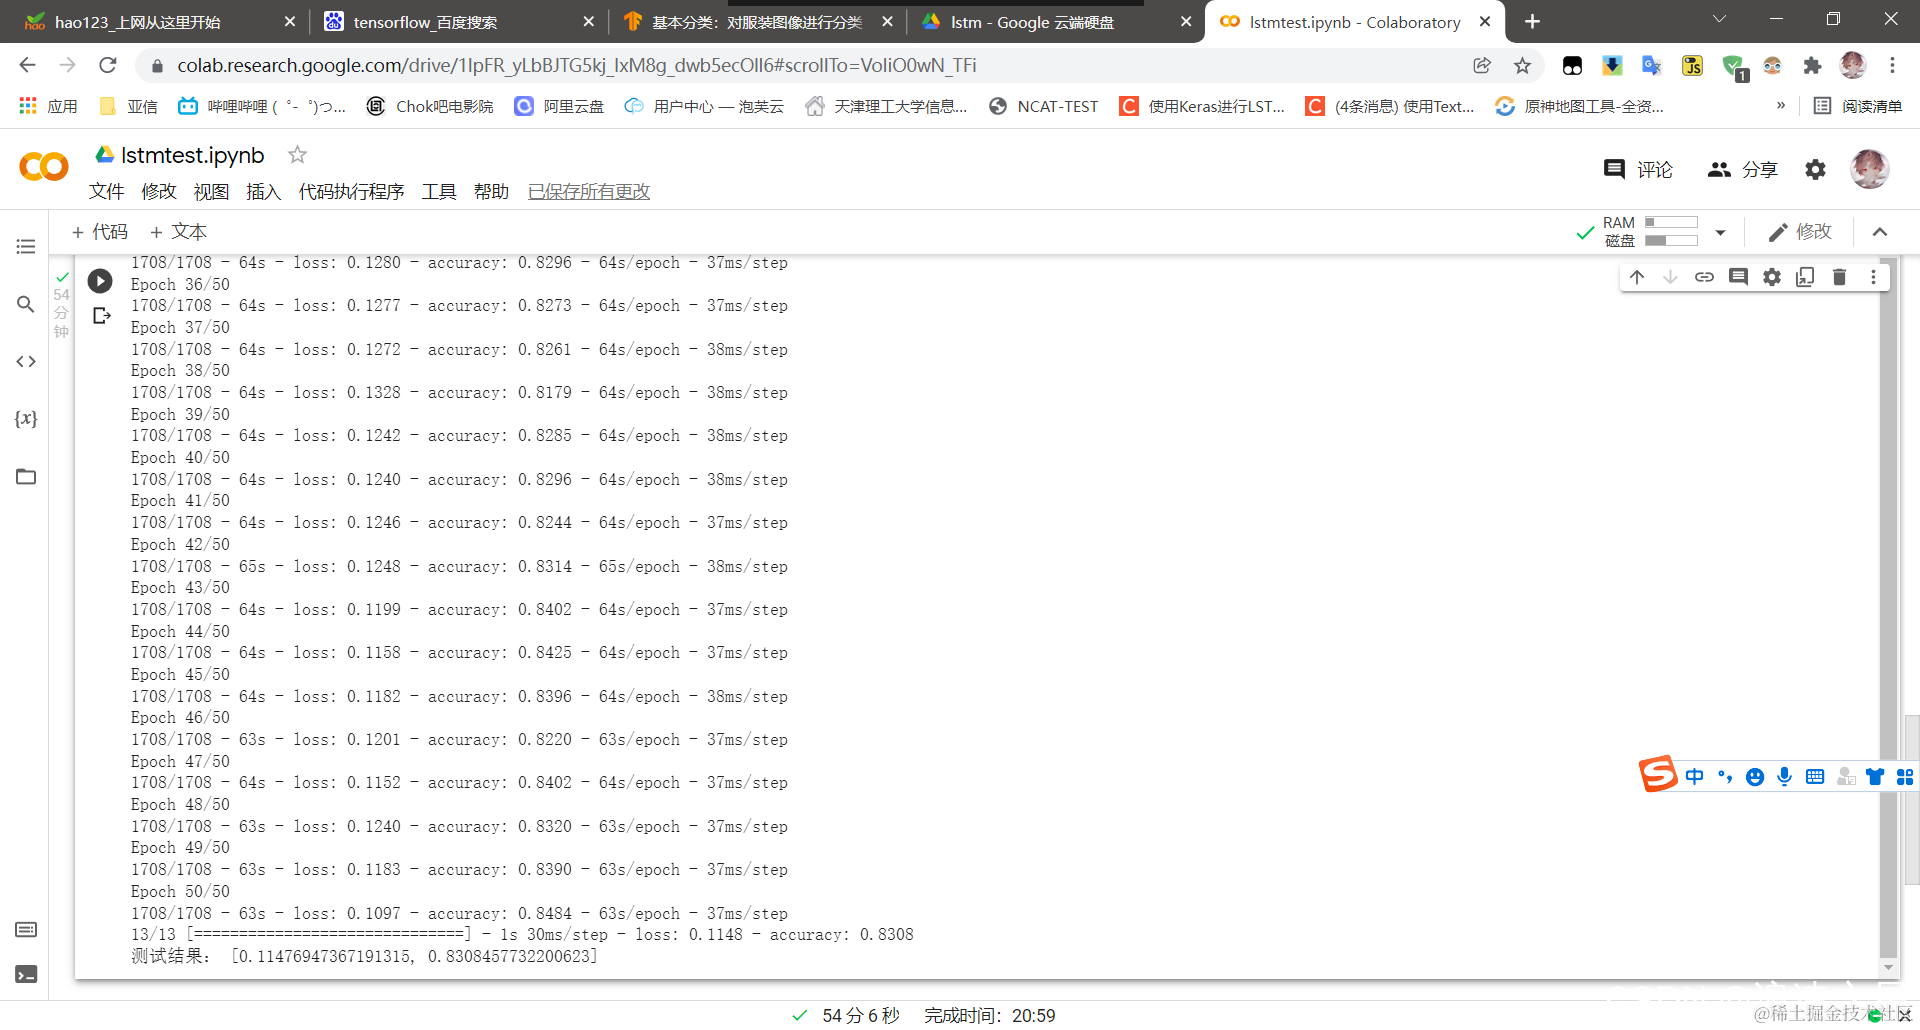Open the files browser sidebar
Screen dimensions: 1920x1030
click(25, 476)
